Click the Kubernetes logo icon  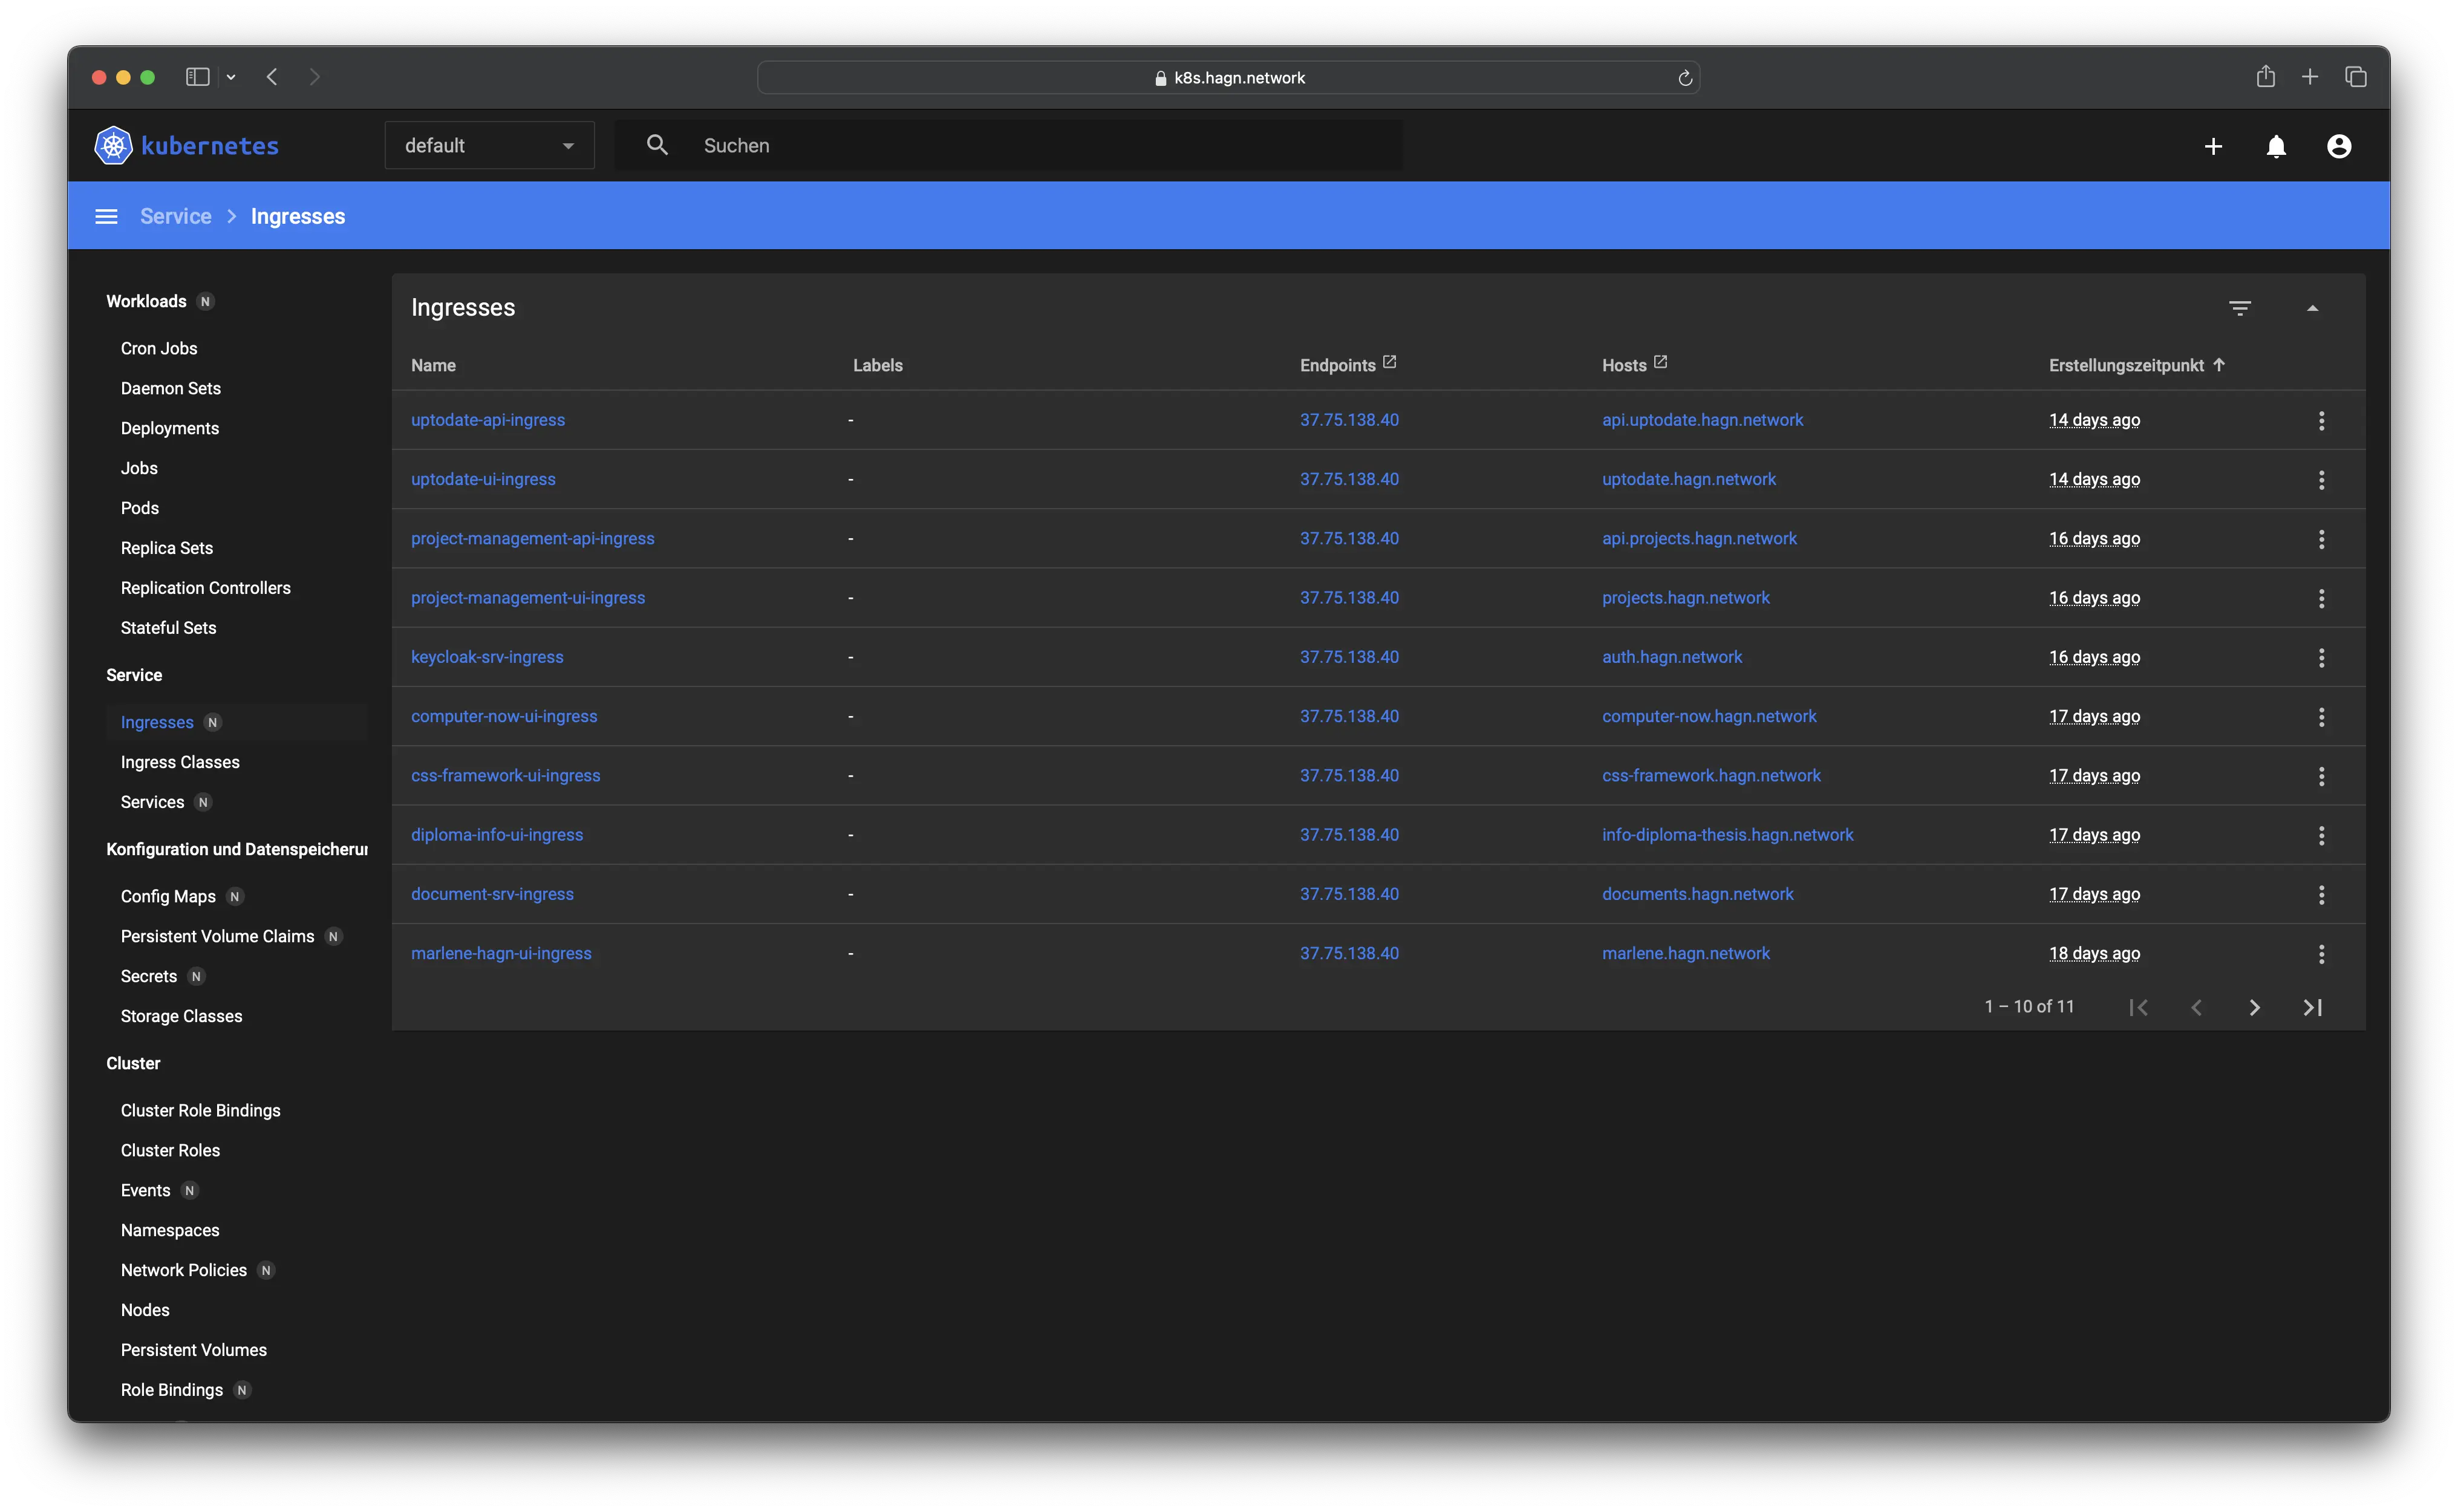(x=113, y=146)
